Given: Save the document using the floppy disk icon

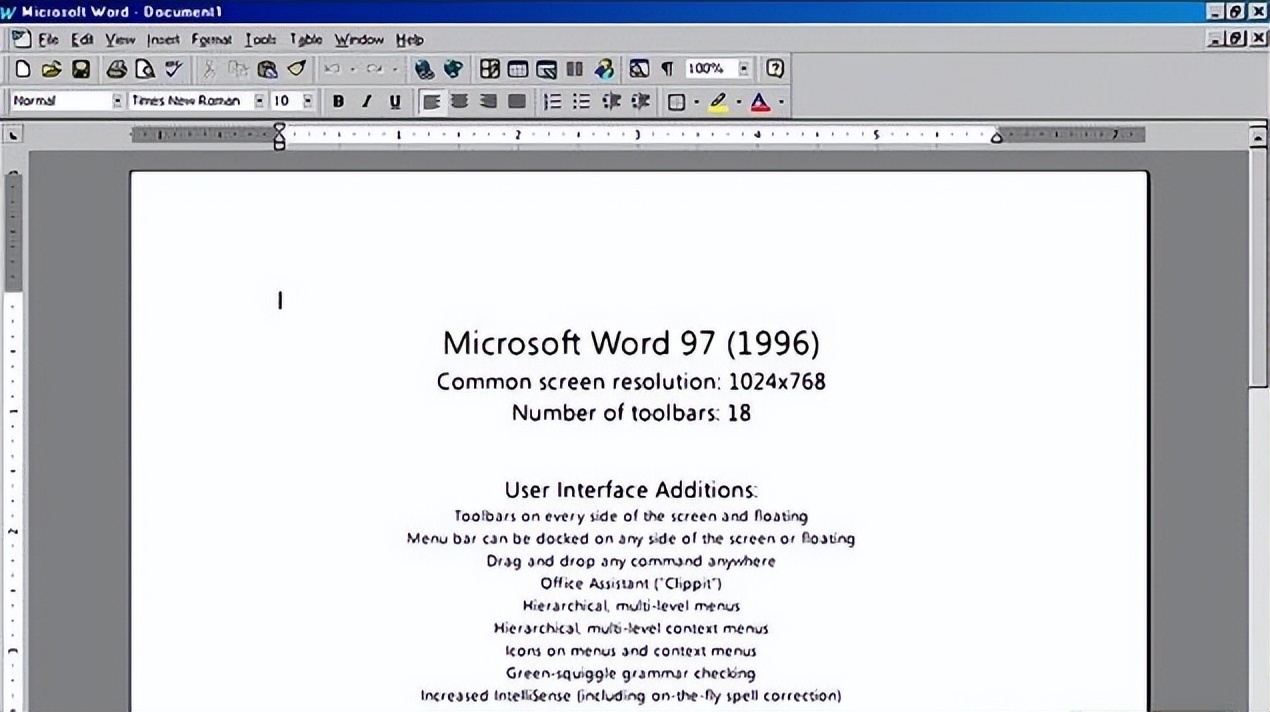Looking at the screenshot, I should 81,70.
